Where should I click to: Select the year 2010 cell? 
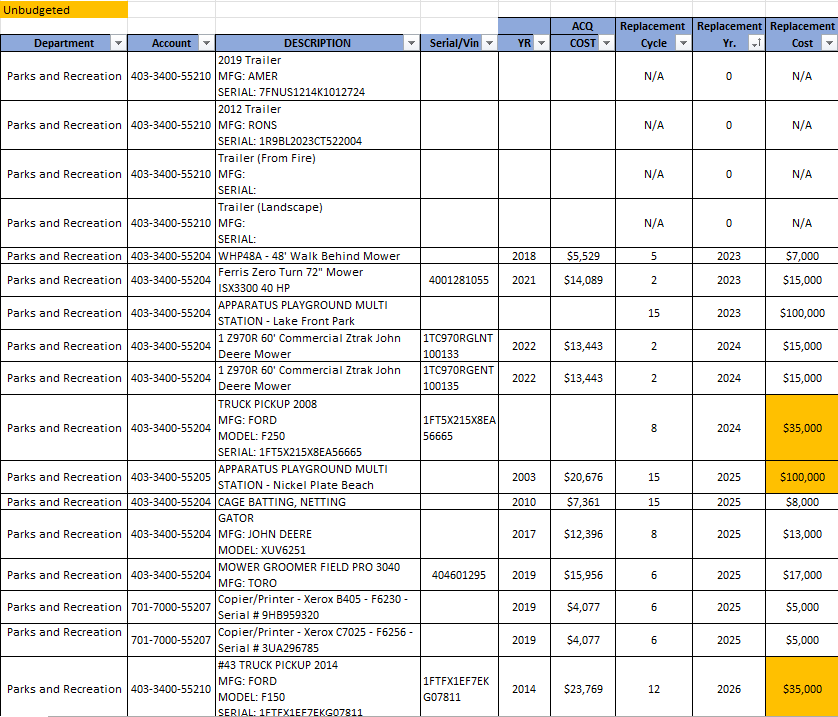pos(524,502)
